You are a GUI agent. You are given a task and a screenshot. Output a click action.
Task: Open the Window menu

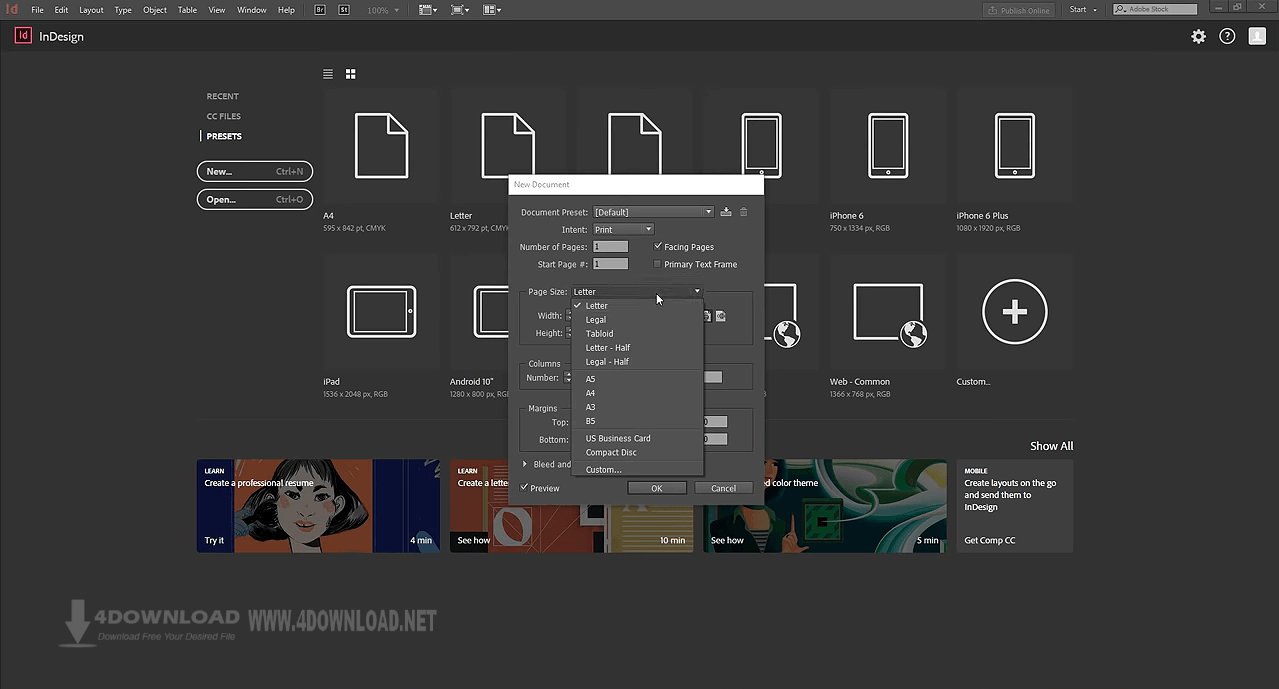252,10
